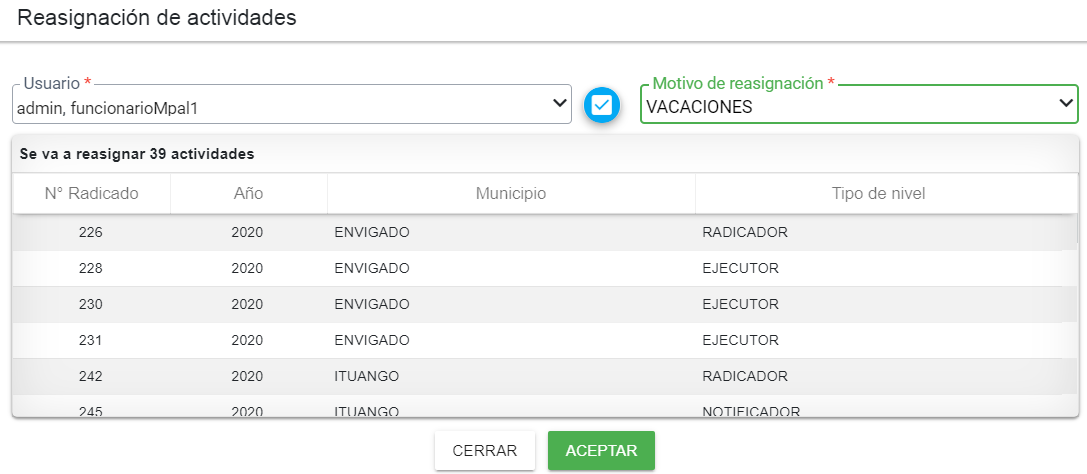Click the Motivo de reasignación chevron arrow

[x=1066, y=103]
